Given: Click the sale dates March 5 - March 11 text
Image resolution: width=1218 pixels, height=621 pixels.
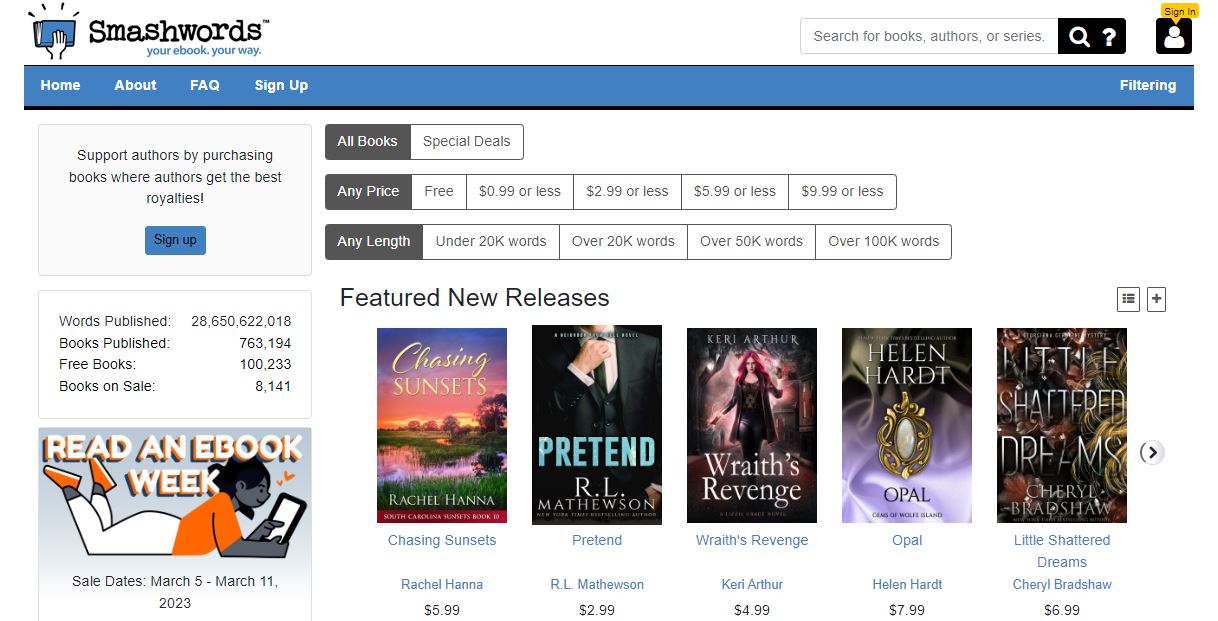Looking at the screenshot, I should [x=175, y=592].
